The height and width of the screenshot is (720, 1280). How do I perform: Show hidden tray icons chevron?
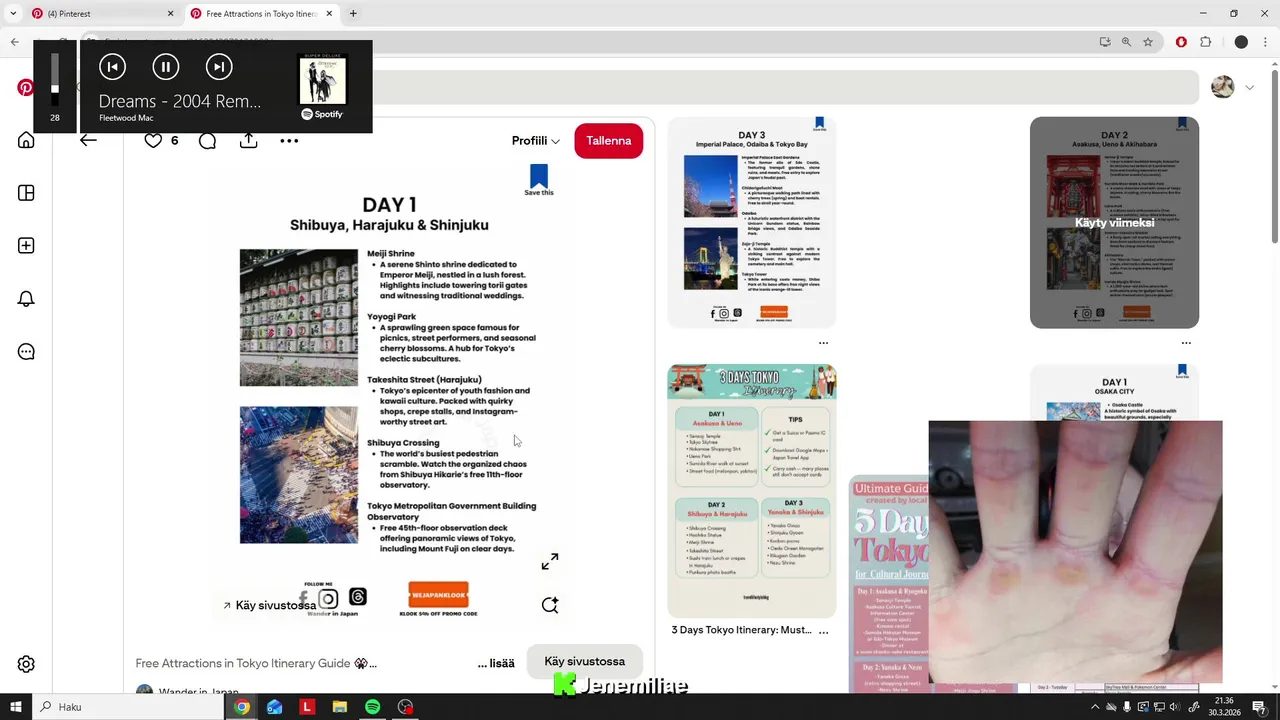tap(1094, 707)
